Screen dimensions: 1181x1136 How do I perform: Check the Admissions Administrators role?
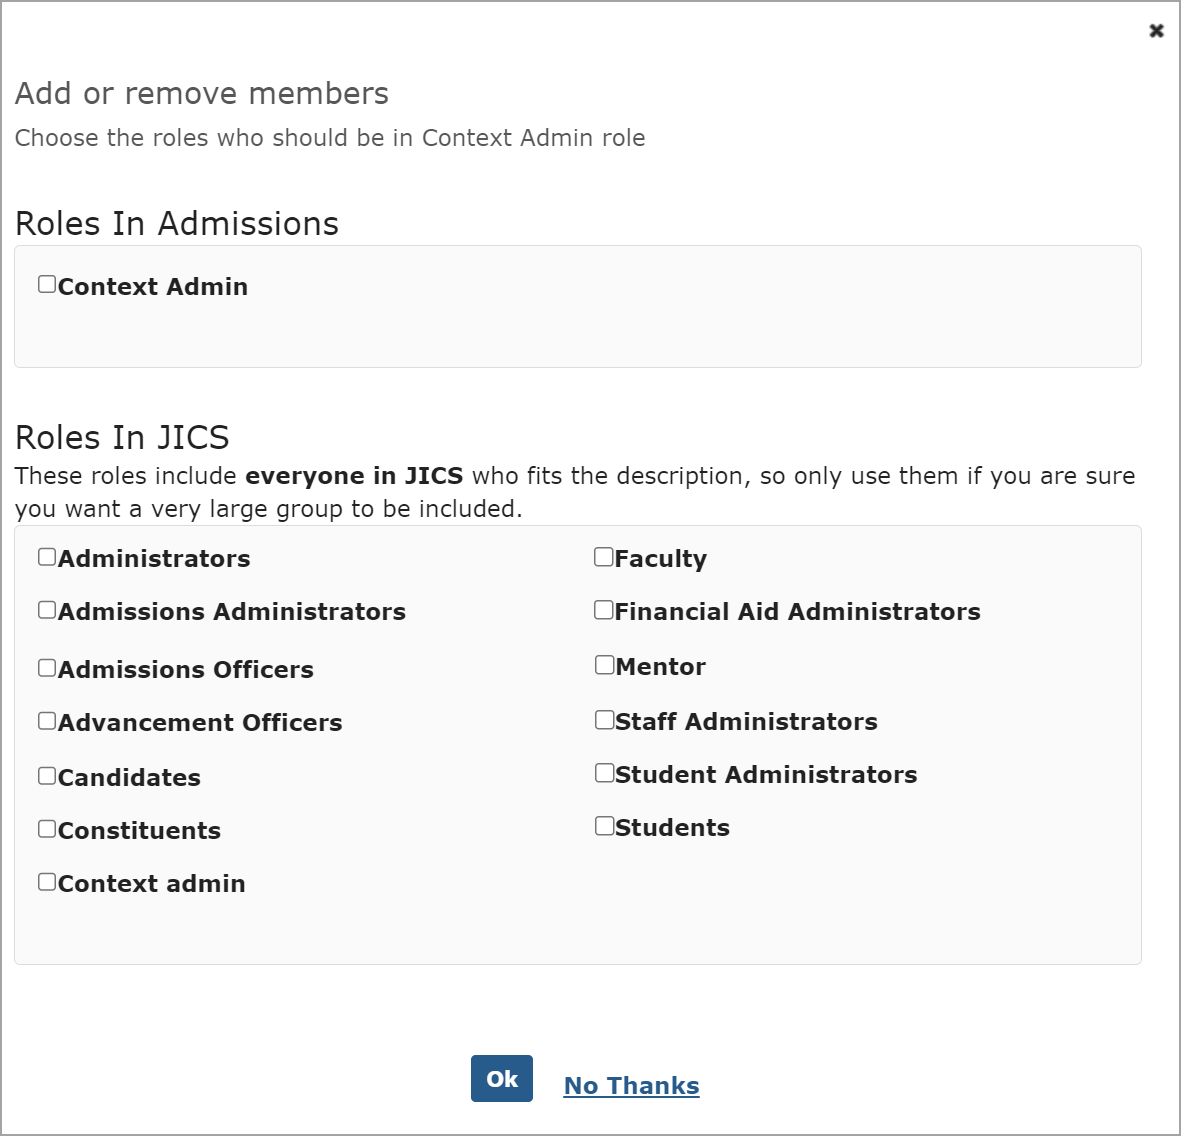point(46,608)
